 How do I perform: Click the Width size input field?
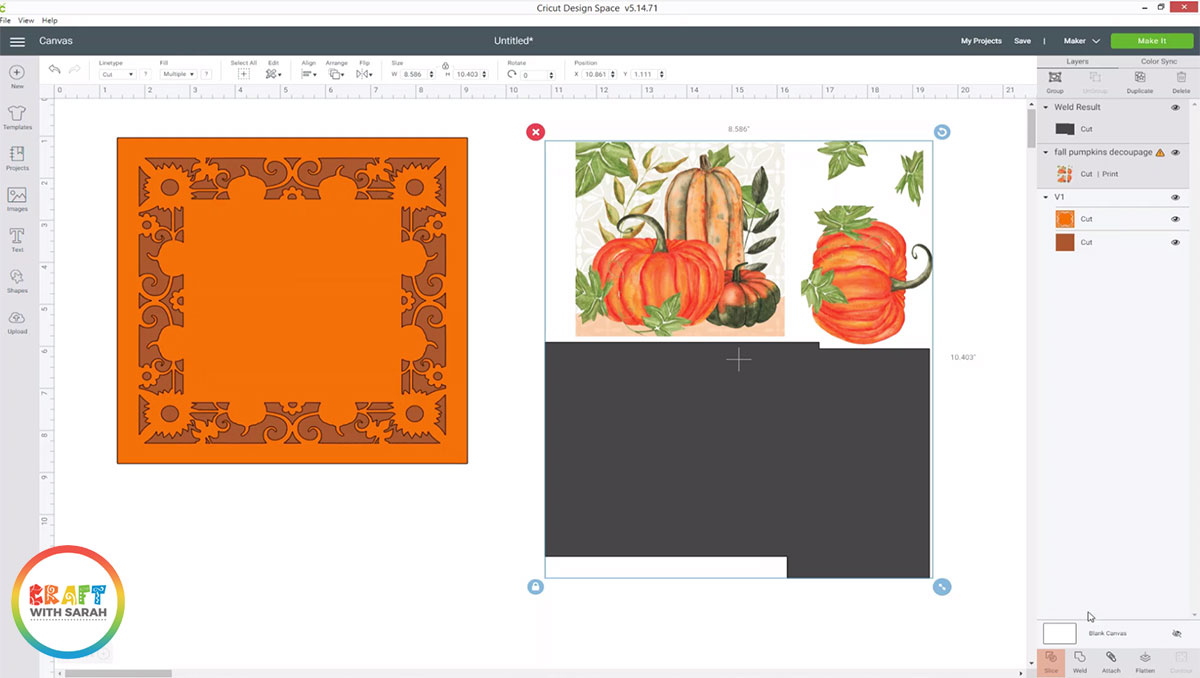pos(417,75)
